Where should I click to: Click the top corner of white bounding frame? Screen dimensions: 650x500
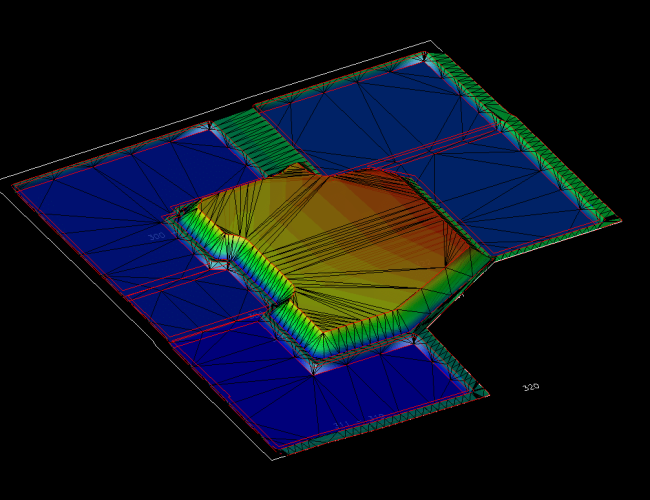(x=431, y=41)
